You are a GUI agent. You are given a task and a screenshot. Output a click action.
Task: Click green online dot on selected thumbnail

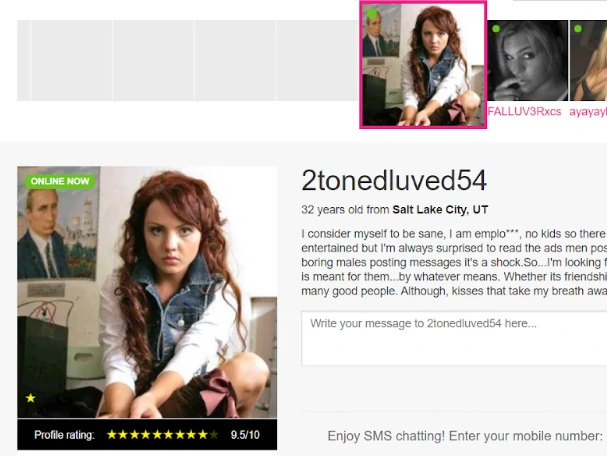click(x=372, y=14)
